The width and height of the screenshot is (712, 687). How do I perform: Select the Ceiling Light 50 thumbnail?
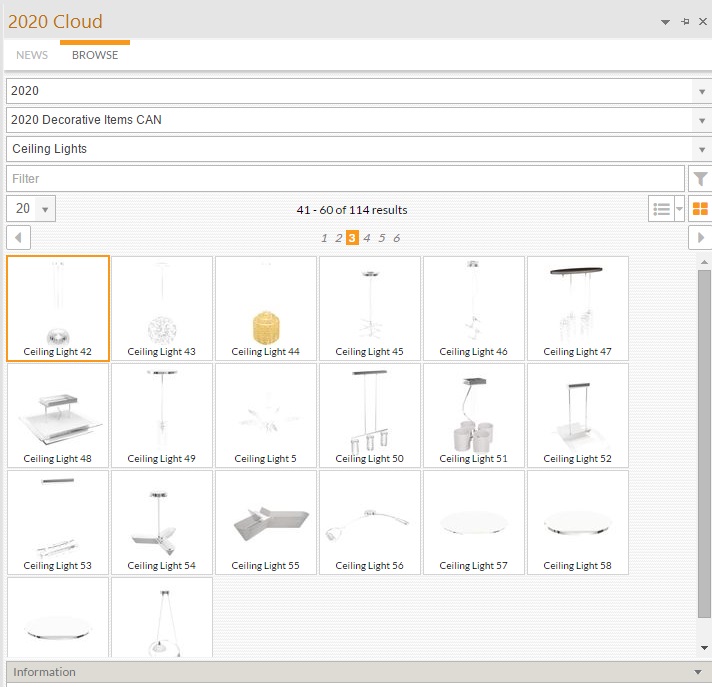(x=370, y=415)
